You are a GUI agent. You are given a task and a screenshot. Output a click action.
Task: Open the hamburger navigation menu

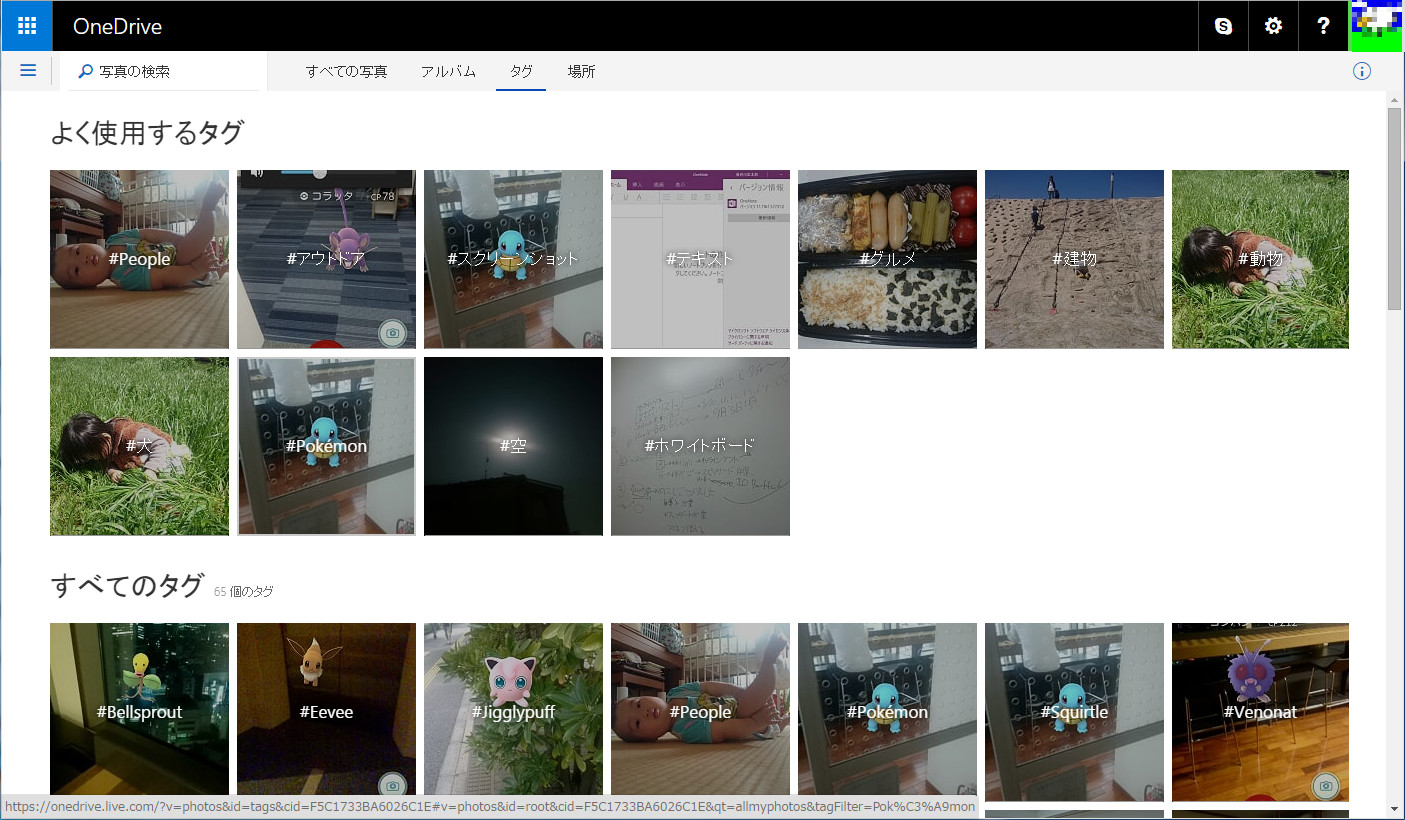(28, 70)
